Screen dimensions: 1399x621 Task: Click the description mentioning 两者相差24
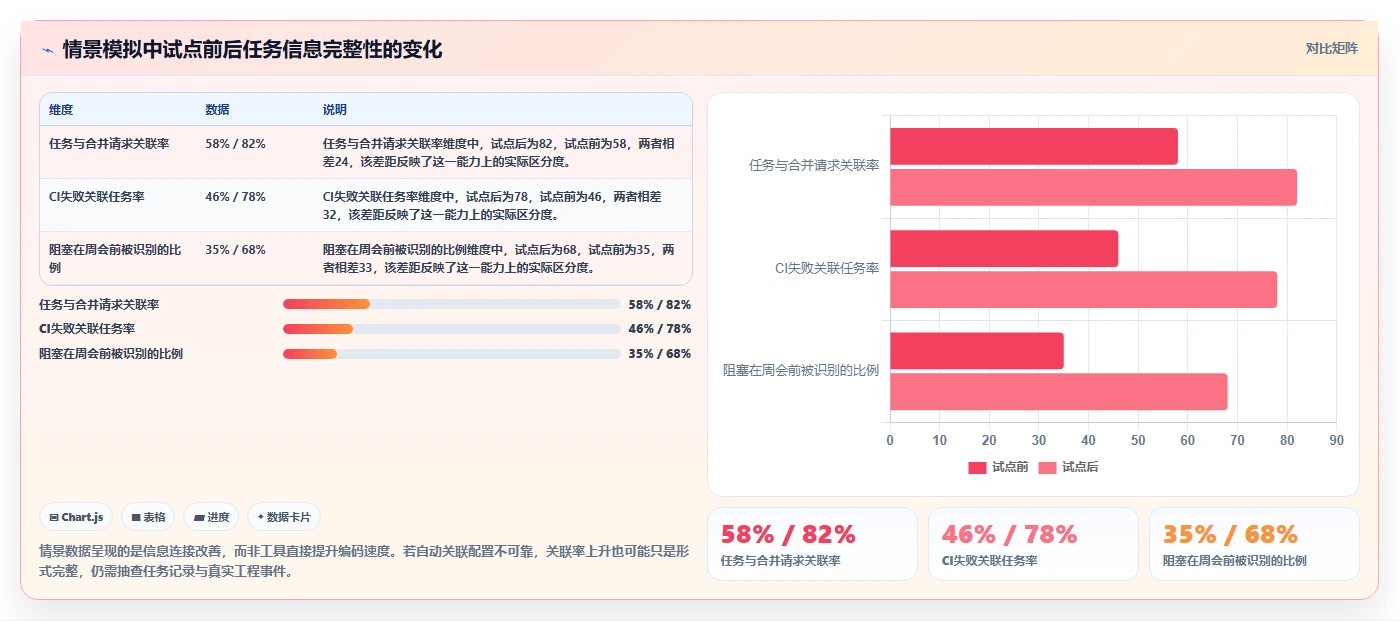tap(499, 152)
